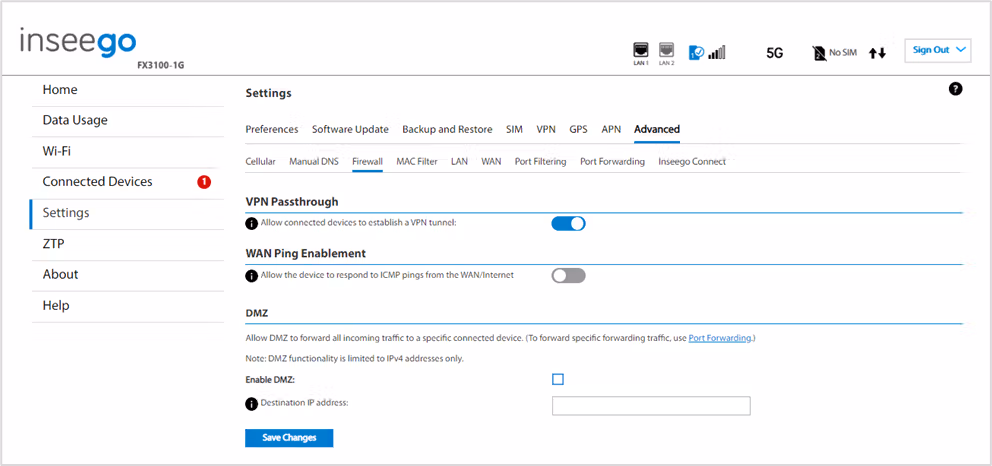Click the Save Changes button
The image size is (992, 466).
[x=289, y=438]
